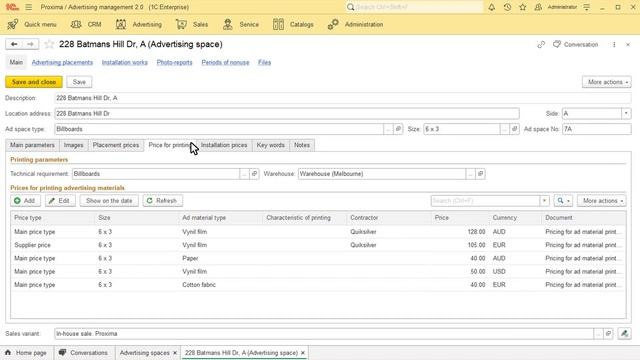Close the advertising space form

click(628, 44)
